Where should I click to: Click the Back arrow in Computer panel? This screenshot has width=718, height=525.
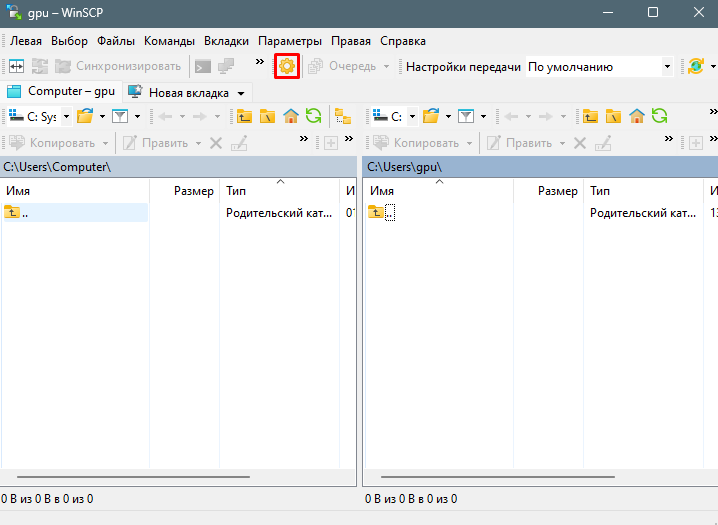165,117
